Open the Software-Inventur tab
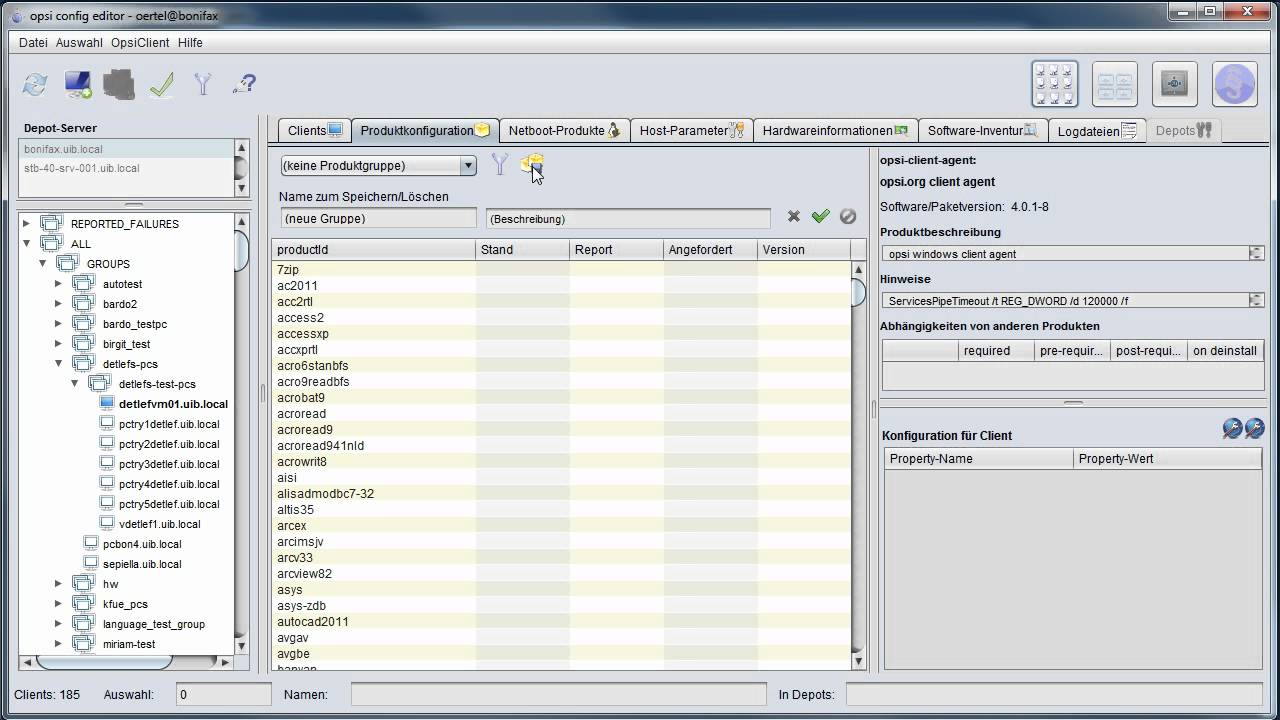1280x720 pixels. [x=982, y=130]
